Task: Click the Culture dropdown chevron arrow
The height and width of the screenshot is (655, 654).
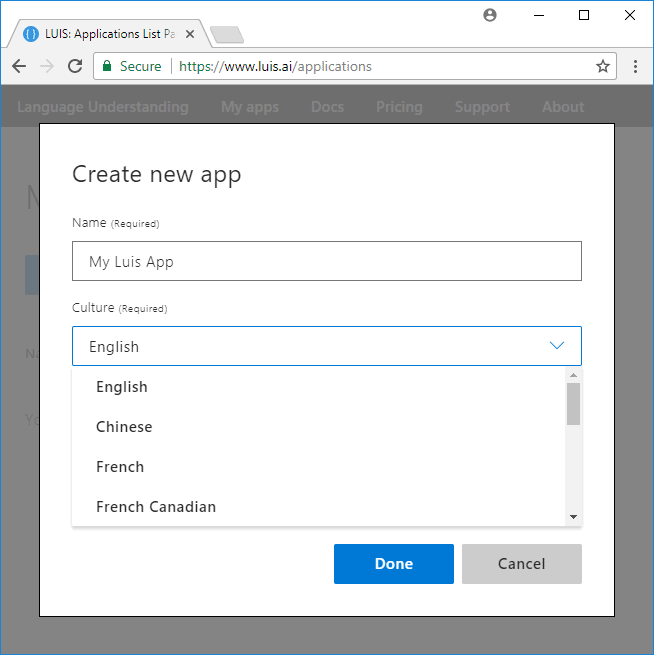Action: coord(557,345)
